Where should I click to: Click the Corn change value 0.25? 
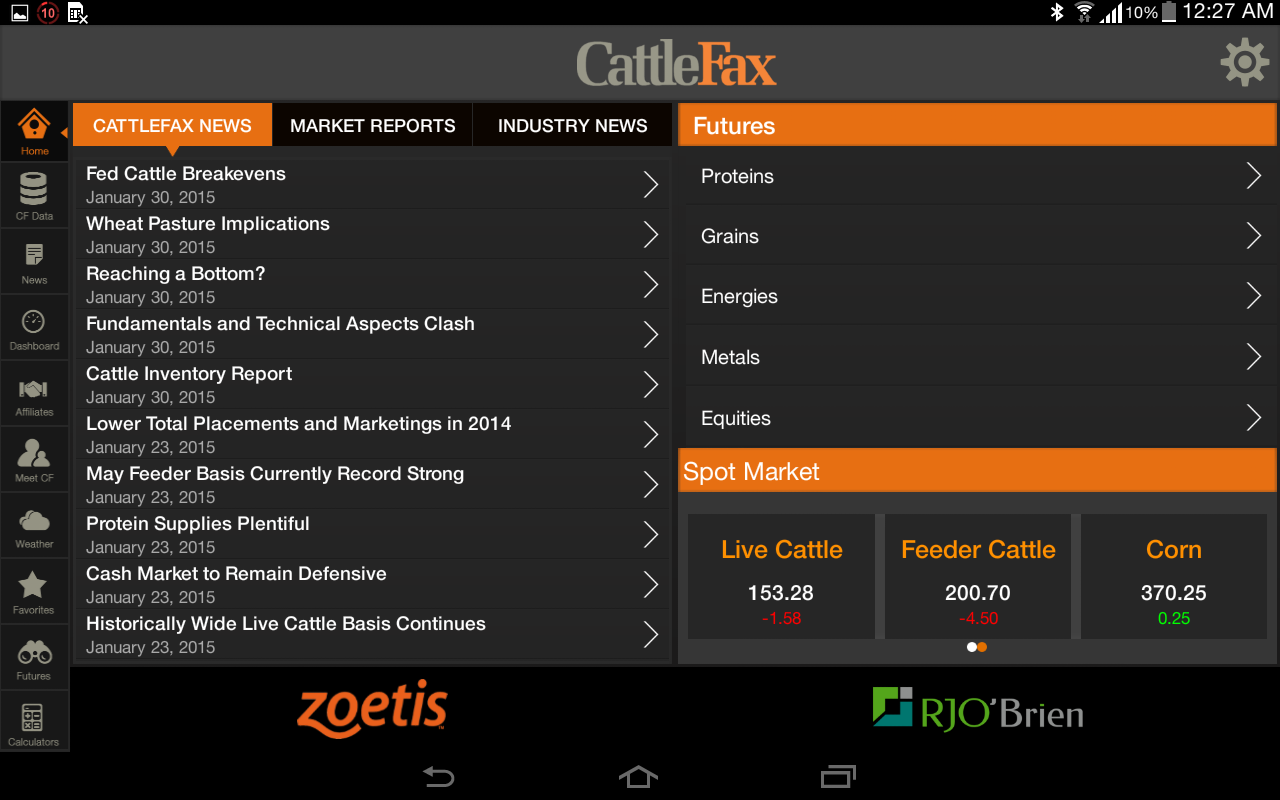click(x=1174, y=618)
